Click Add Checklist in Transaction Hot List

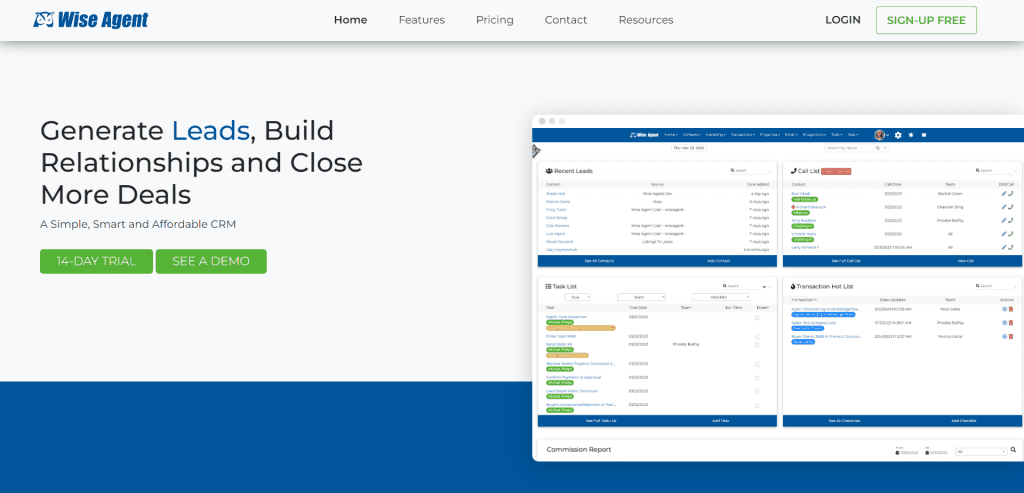click(x=964, y=421)
